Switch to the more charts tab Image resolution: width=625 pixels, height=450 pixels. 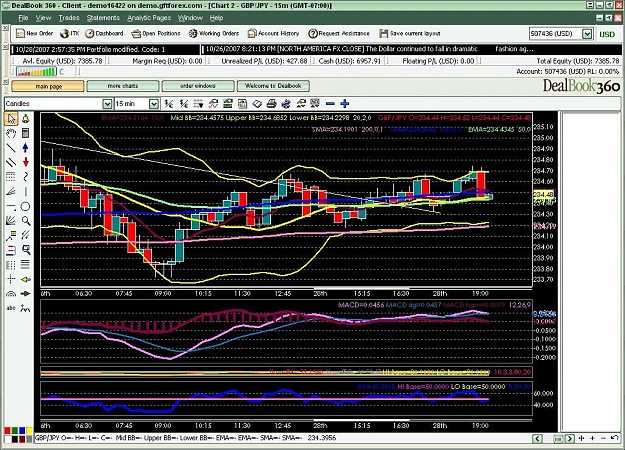point(123,86)
